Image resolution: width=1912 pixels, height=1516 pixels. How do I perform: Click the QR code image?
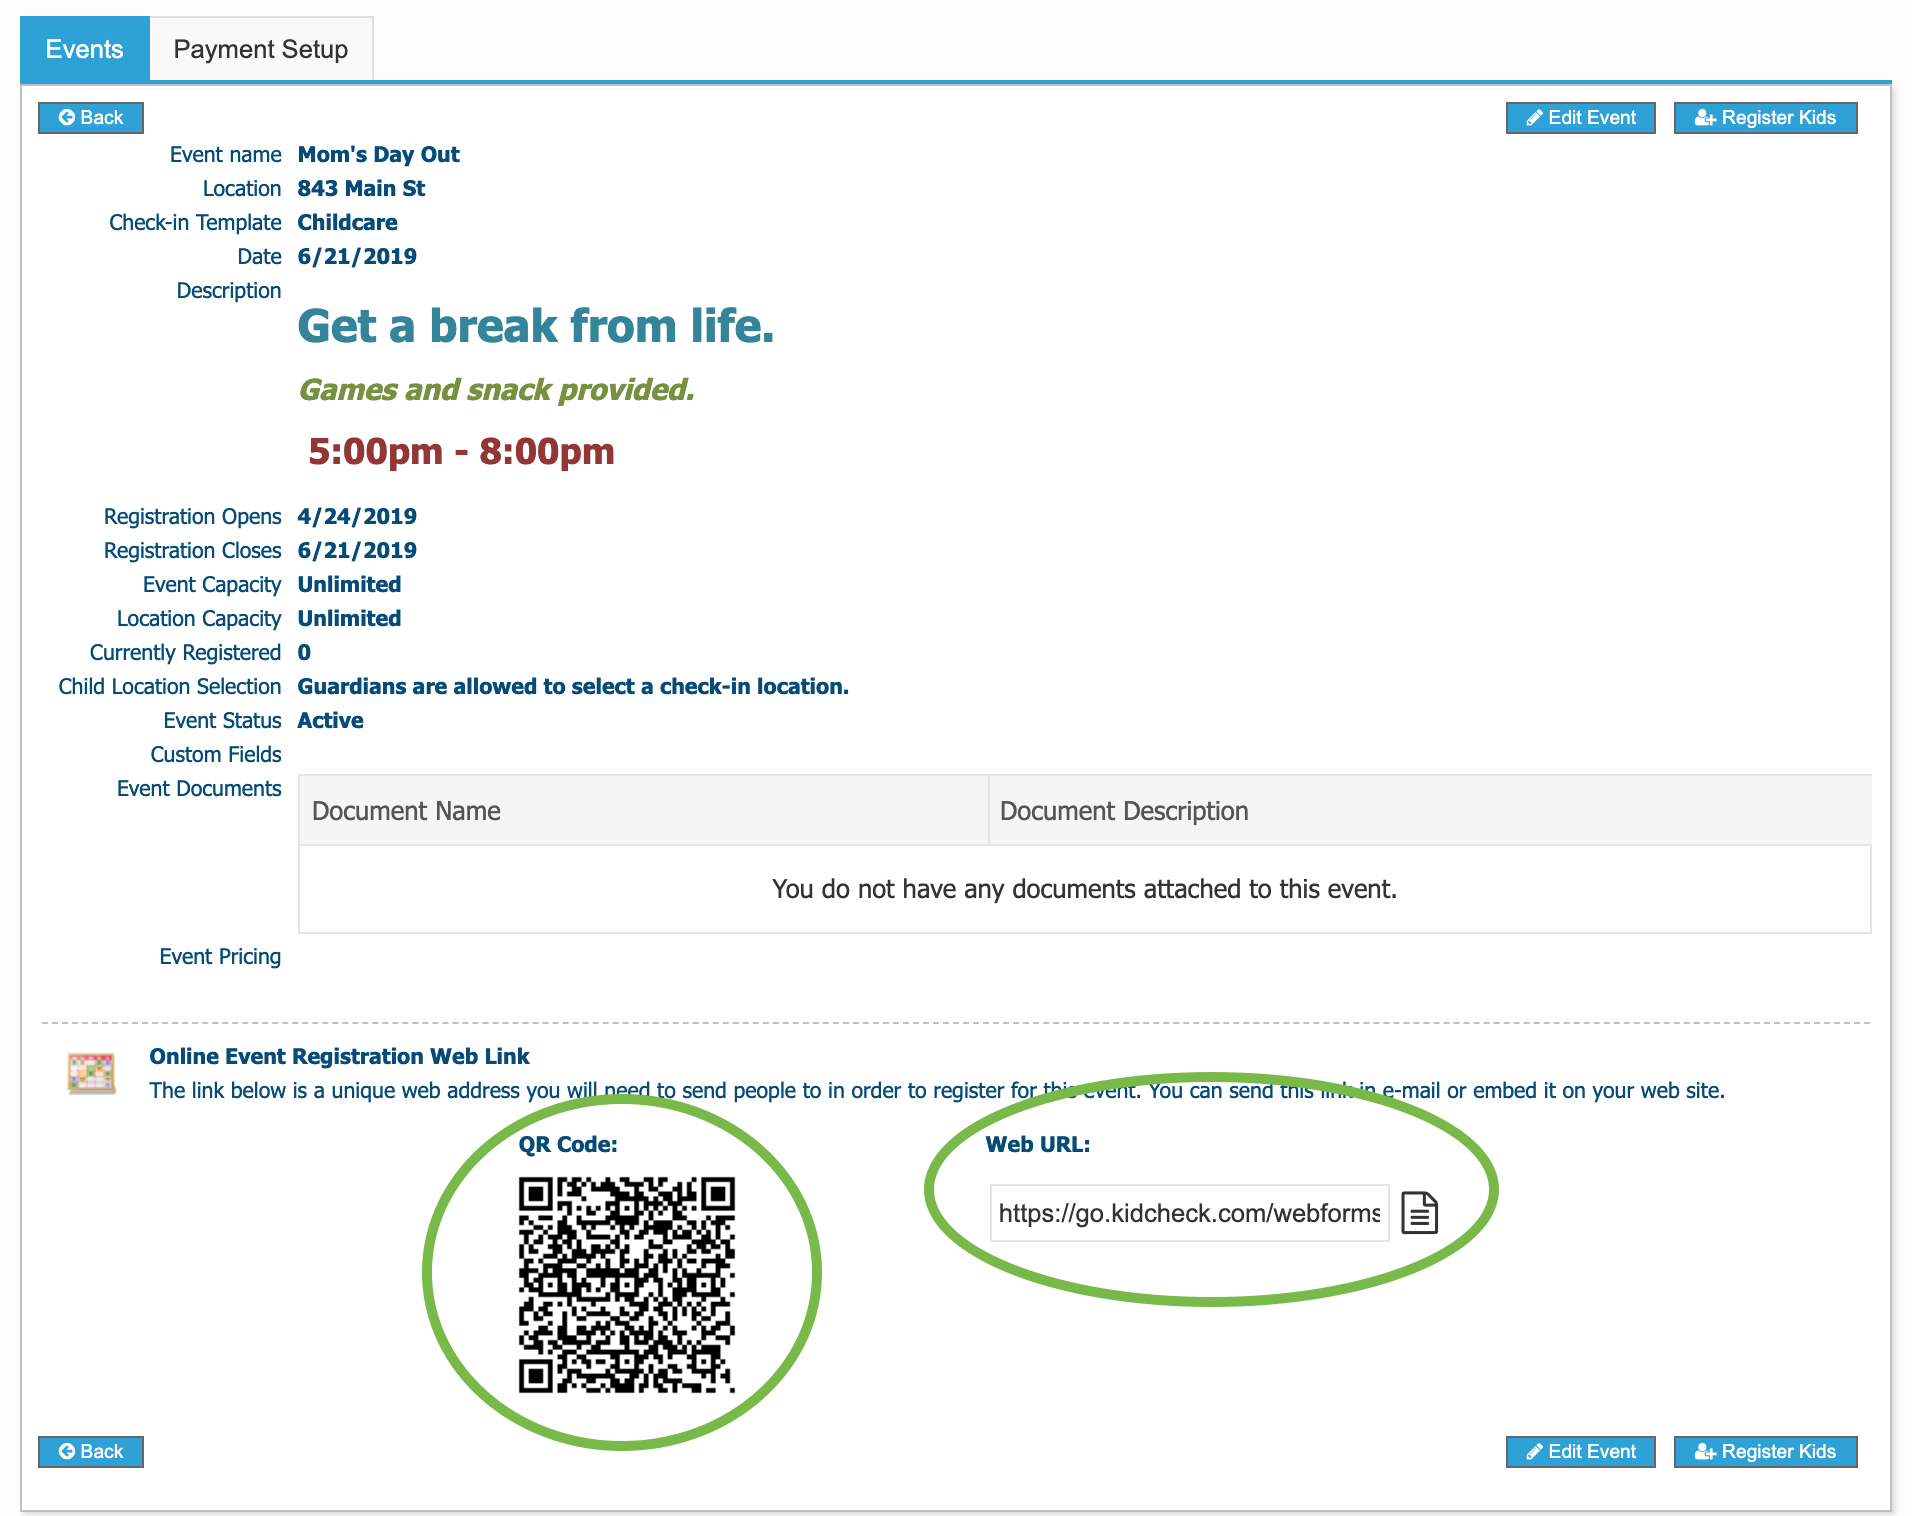click(627, 1285)
